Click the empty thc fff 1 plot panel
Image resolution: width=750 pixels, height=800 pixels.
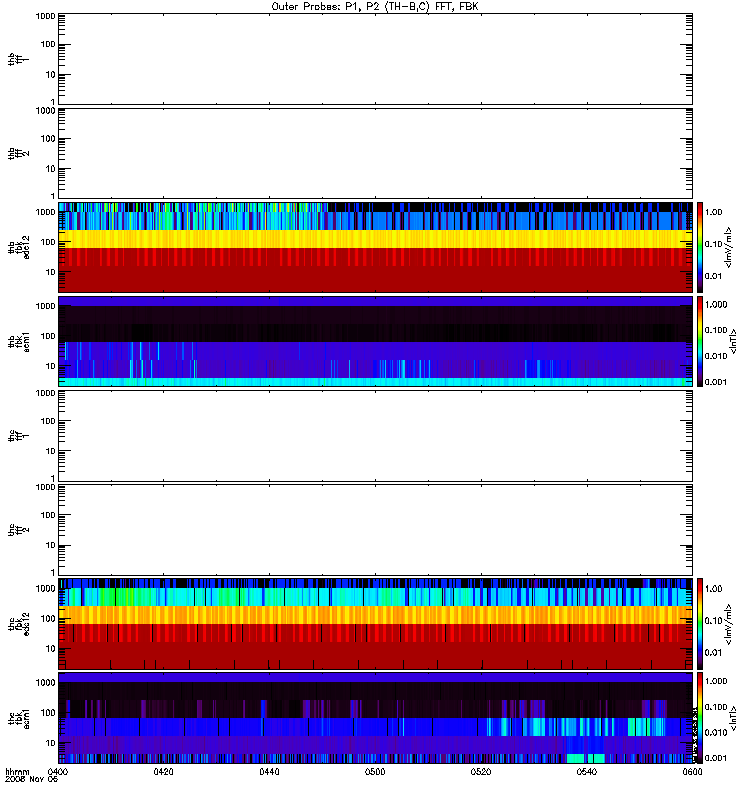375,436
